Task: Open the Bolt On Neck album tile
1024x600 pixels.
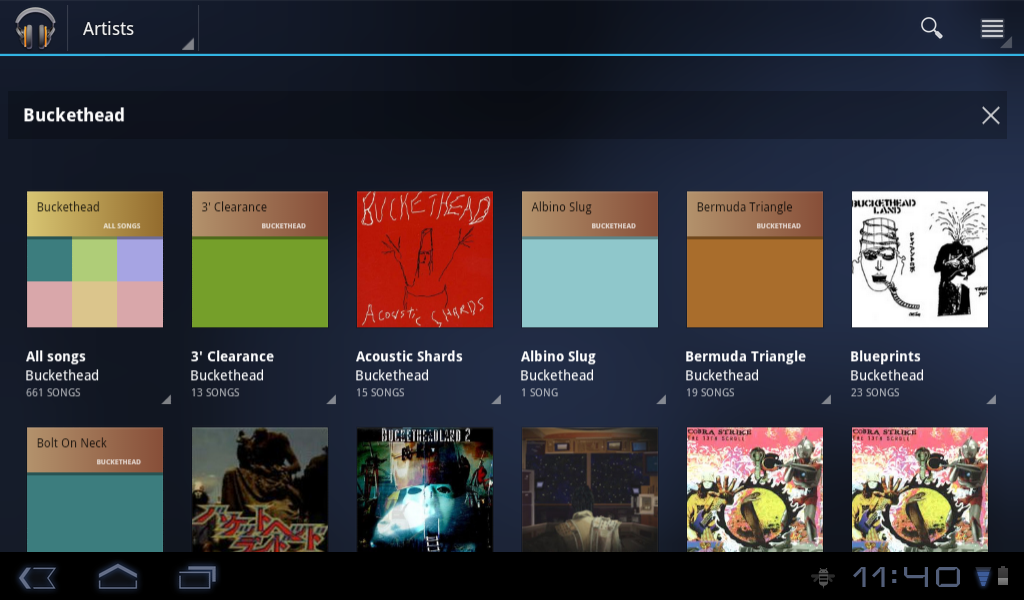Action: (95, 489)
